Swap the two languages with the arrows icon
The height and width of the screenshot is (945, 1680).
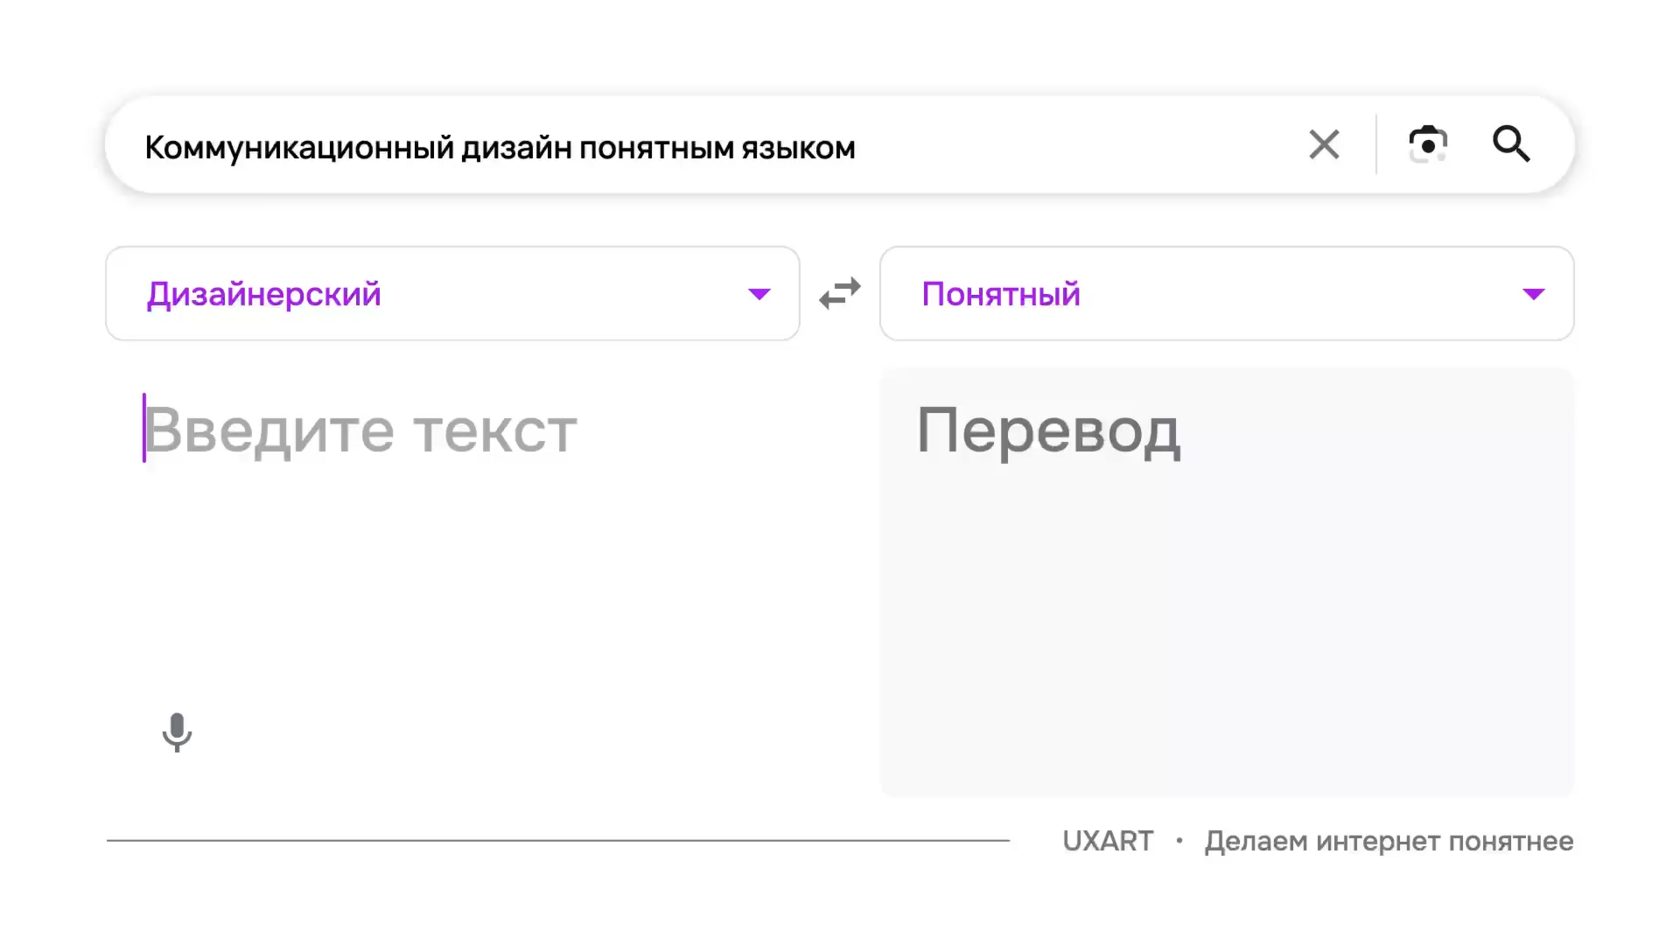(x=840, y=294)
